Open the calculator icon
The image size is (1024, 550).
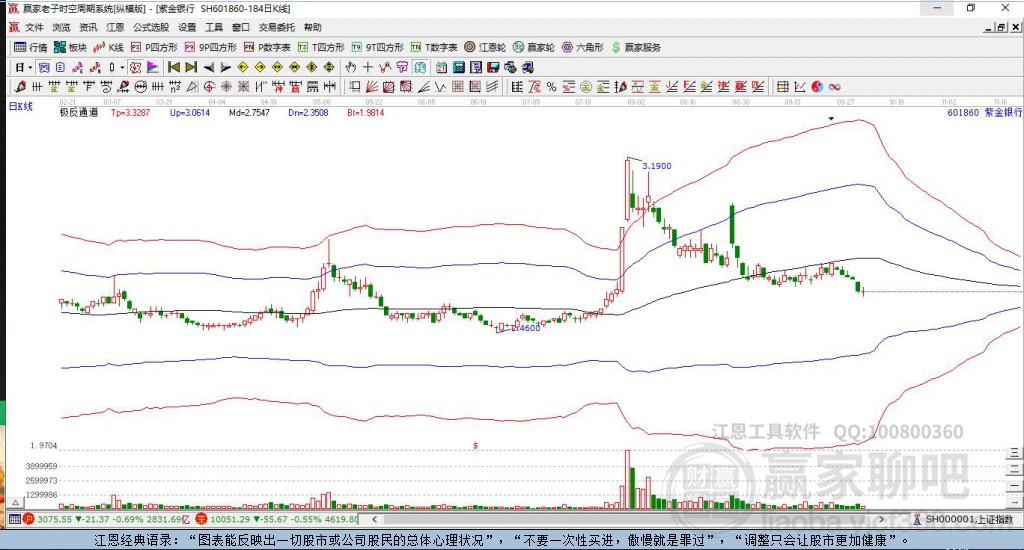point(458,67)
